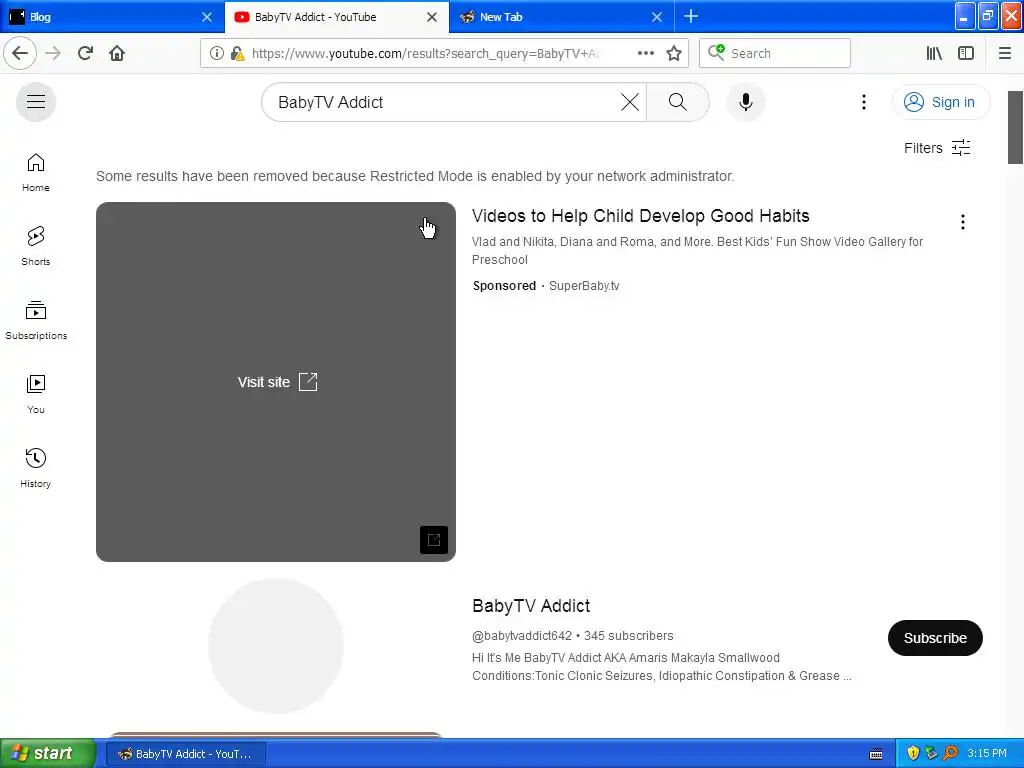1024x768 pixels.
Task: Open History in the sidebar
Action: pos(36,468)
